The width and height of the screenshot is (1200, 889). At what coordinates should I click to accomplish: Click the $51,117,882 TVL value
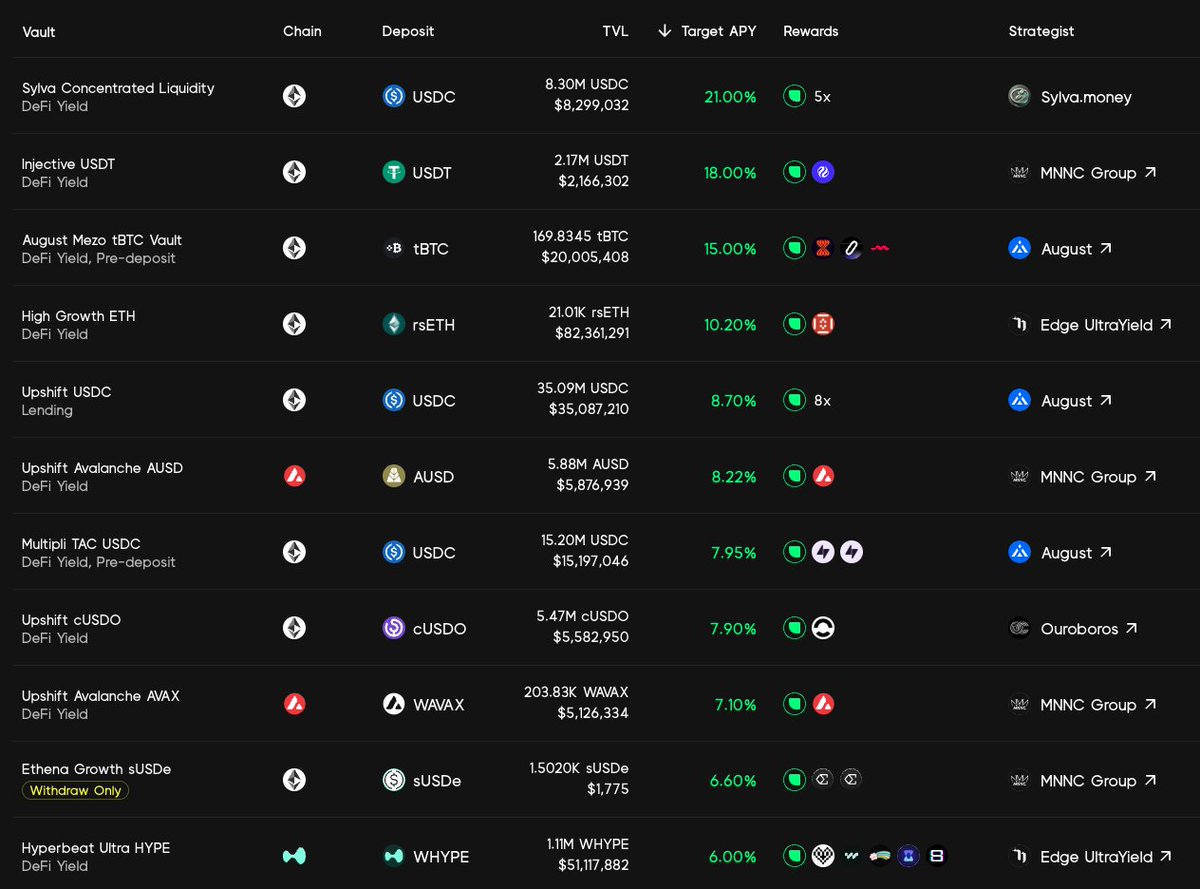[x=593, y=865]
